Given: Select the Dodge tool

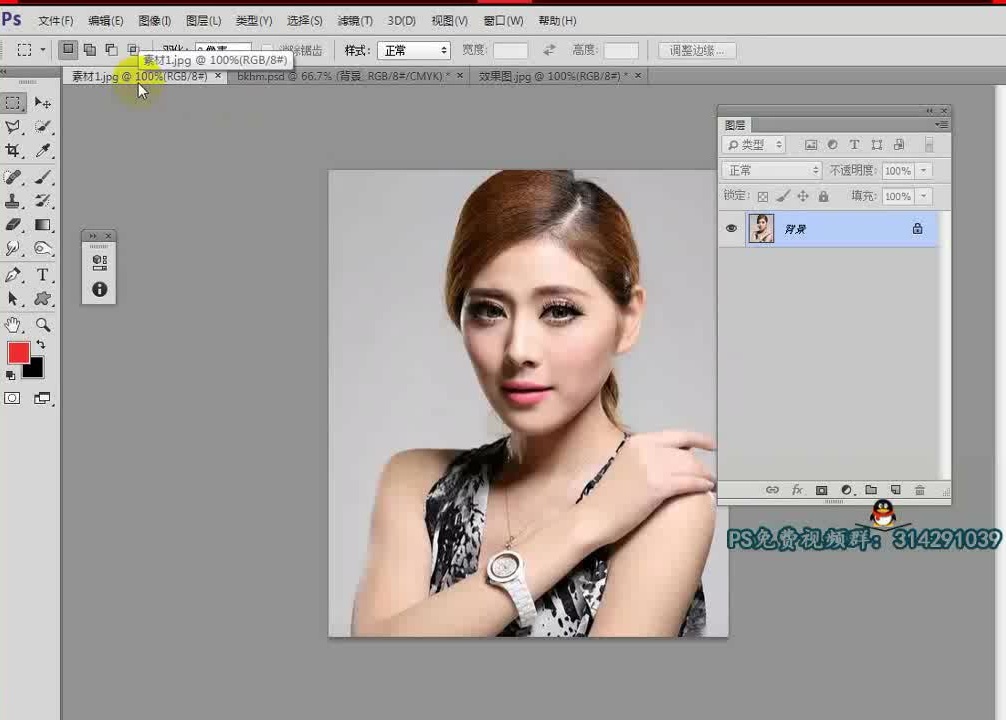Looking at the screenshot, I should (13, 248).
